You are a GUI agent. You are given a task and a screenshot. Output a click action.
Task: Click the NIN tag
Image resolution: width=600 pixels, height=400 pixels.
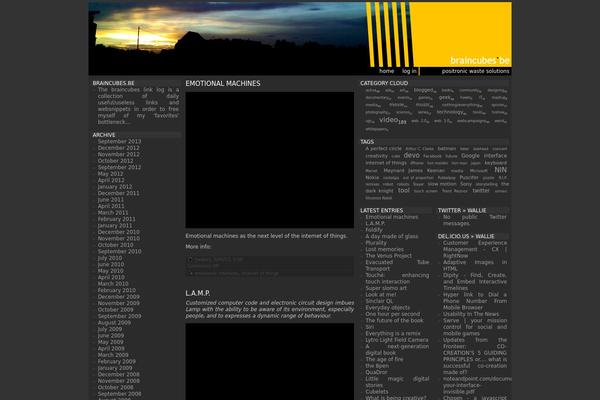[501, 170]
